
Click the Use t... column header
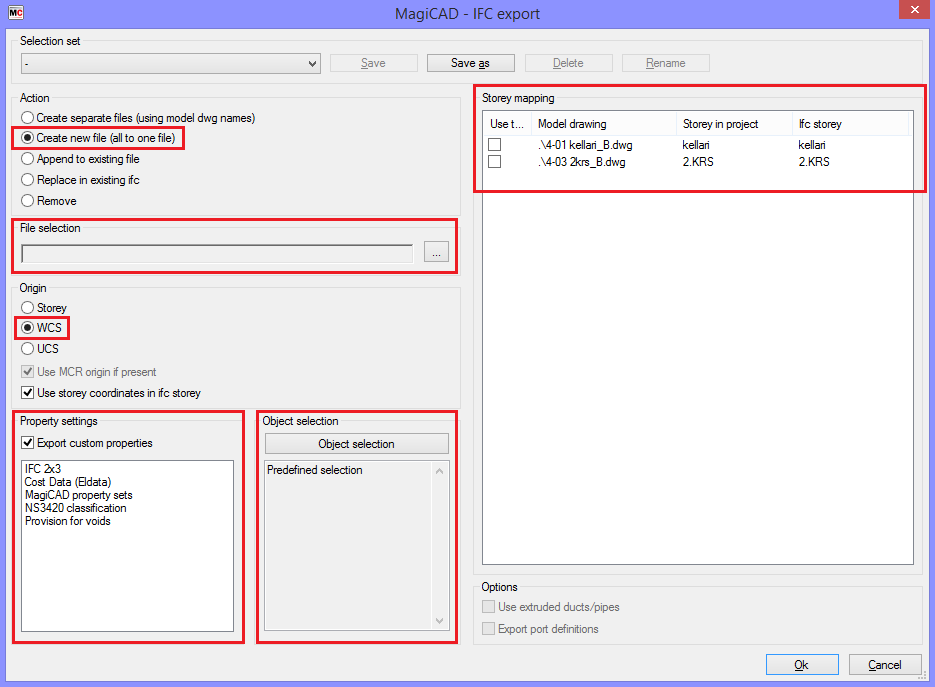(x=507, y=124)
